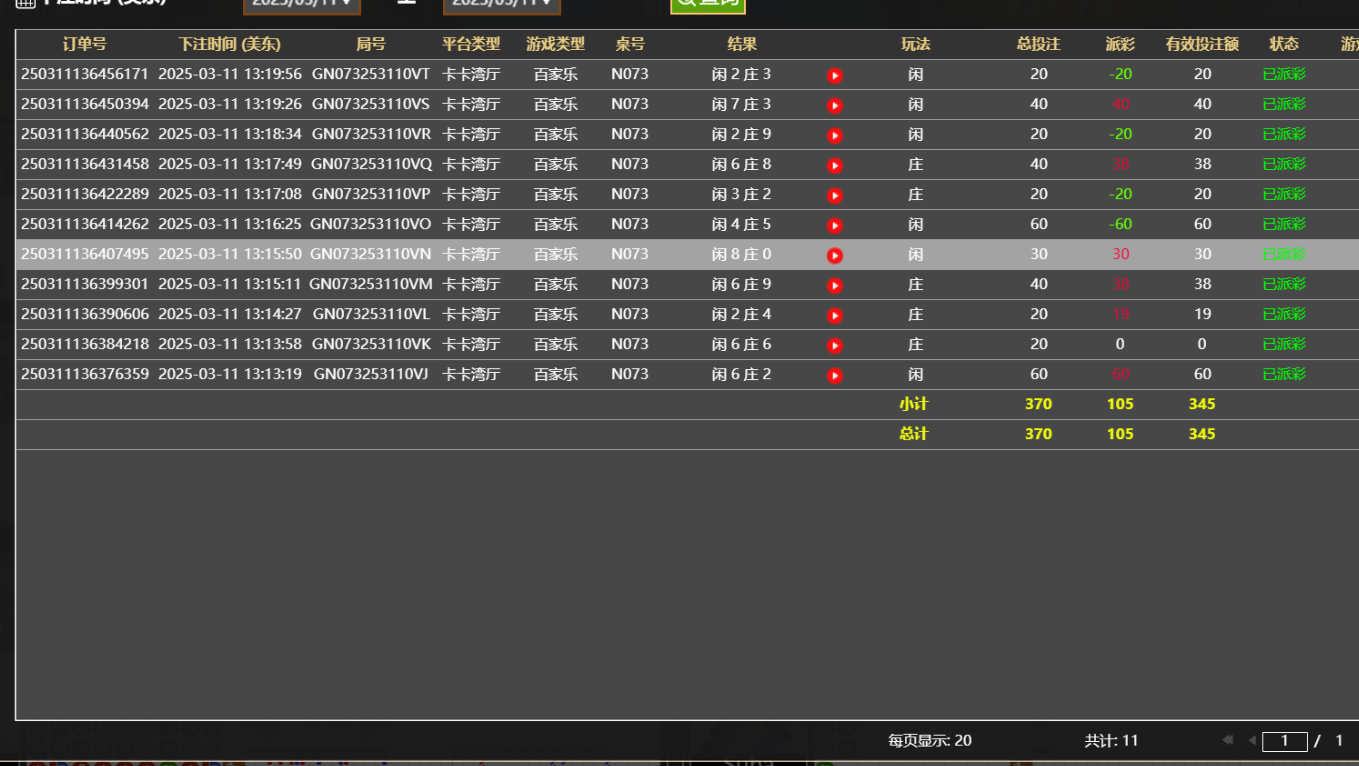
Task: Open replay for order 250311136414262
Action: point(835,224)
